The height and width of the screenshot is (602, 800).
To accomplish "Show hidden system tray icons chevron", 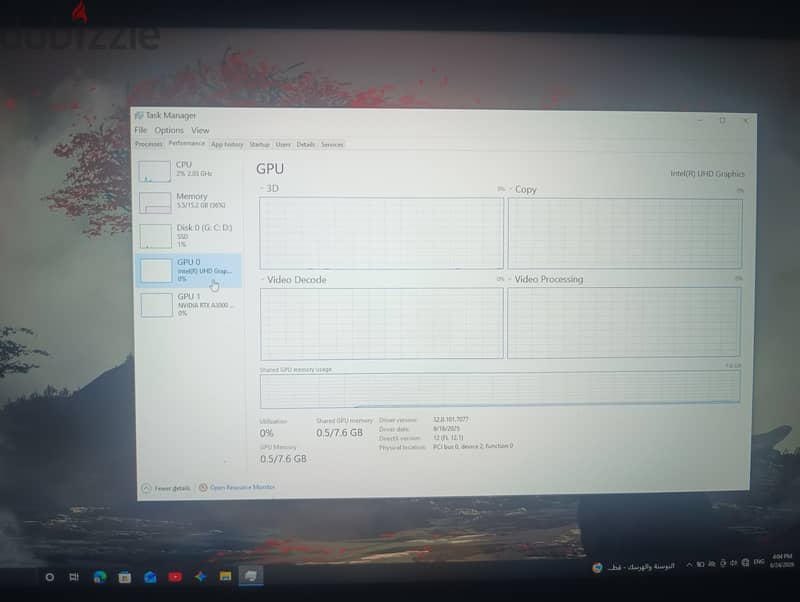I will click(689, 564).
